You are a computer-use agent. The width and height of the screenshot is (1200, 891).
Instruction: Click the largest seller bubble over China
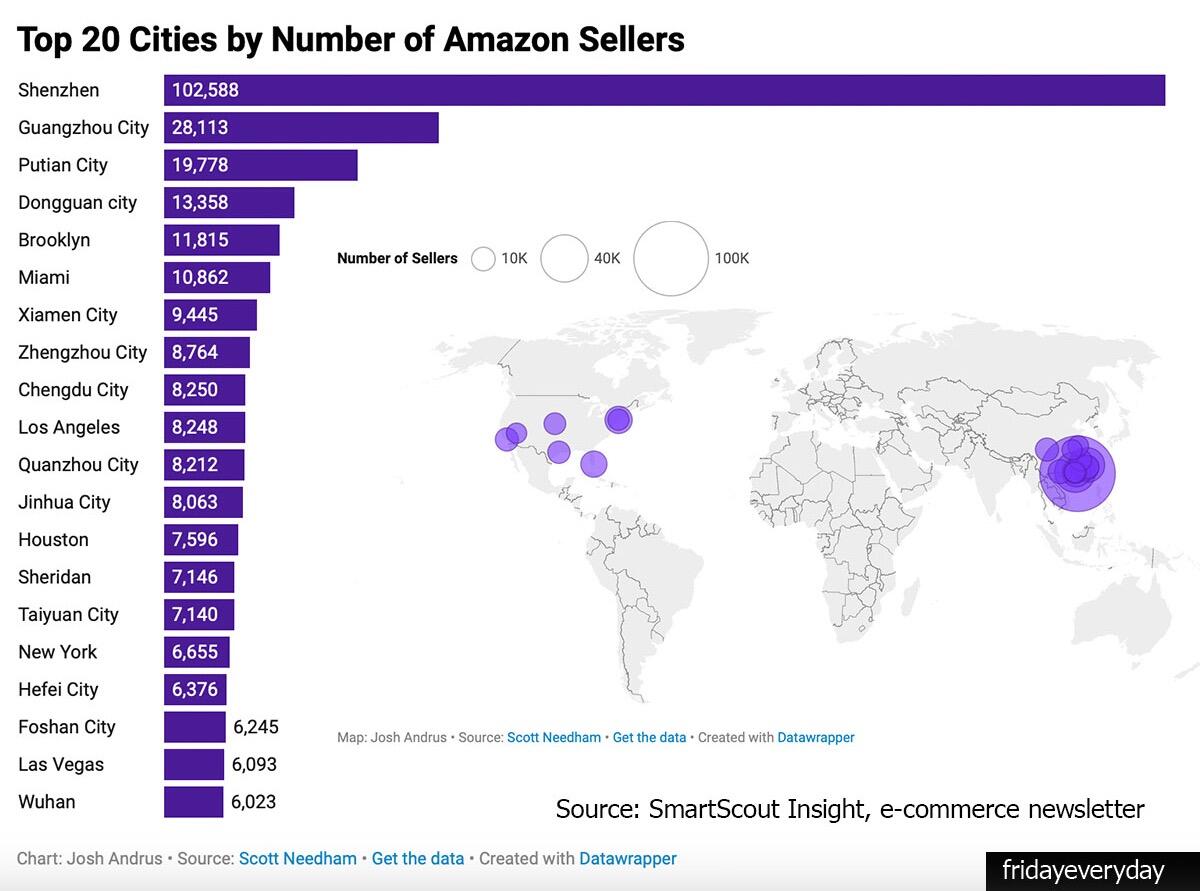coord(1077,473)
